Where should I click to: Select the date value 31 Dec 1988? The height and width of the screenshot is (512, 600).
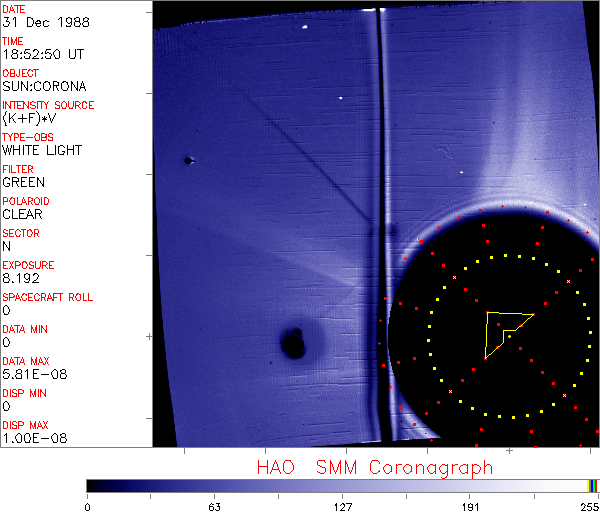(38, 23)
